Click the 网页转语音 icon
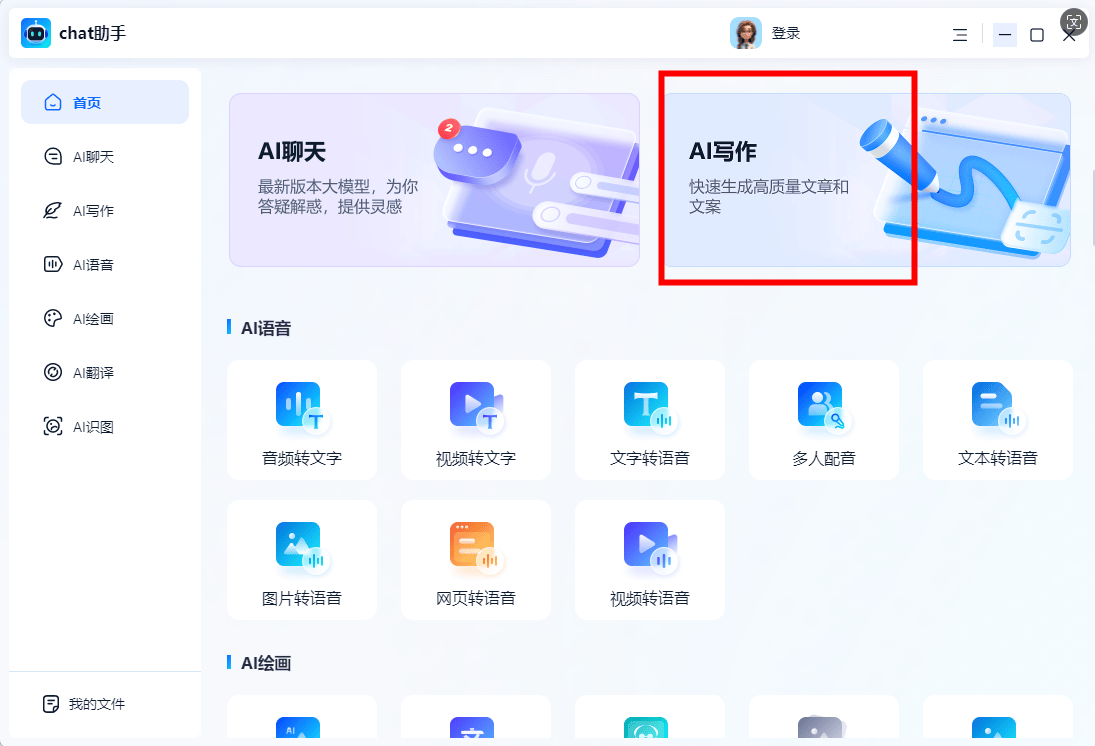The image size is (1095, 746). [x=476, y=546]
